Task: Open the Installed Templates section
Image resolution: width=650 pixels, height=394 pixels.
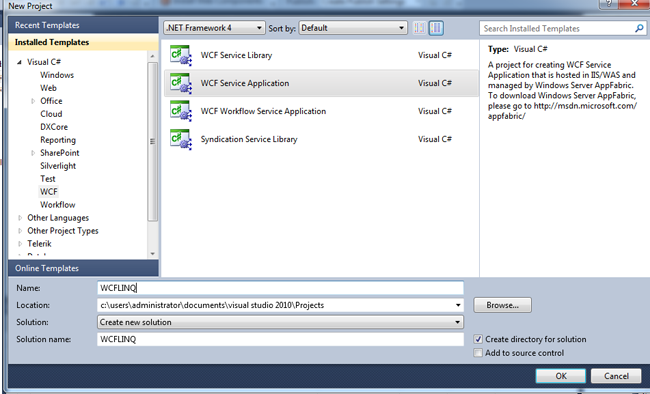Action: point(83,42)
